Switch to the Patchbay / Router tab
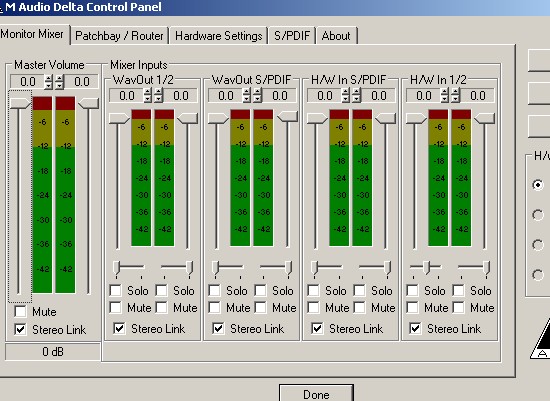The width and height of the screenshot is (550, 401). 119,36
